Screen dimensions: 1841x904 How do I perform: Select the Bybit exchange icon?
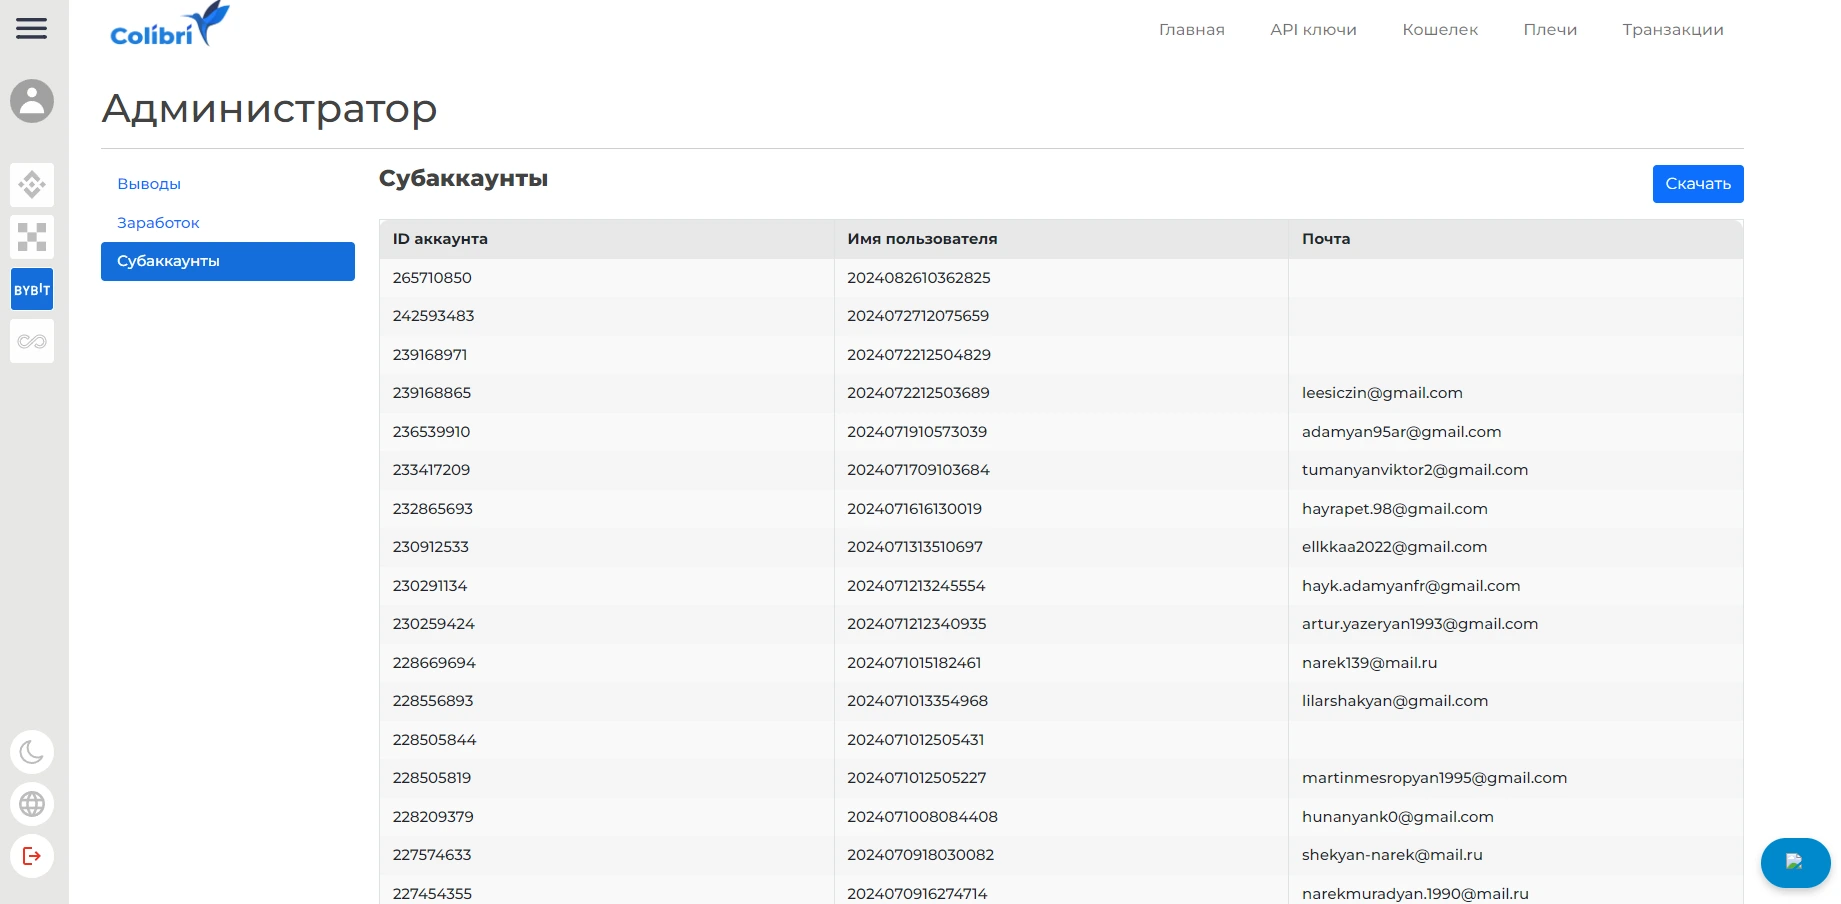point(32,289)
